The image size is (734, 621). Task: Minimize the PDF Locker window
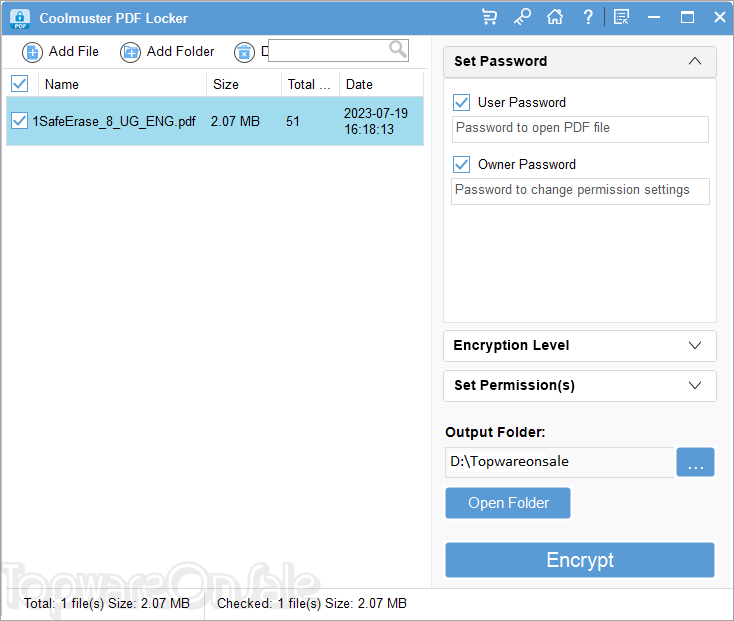(x=654, y=18)
